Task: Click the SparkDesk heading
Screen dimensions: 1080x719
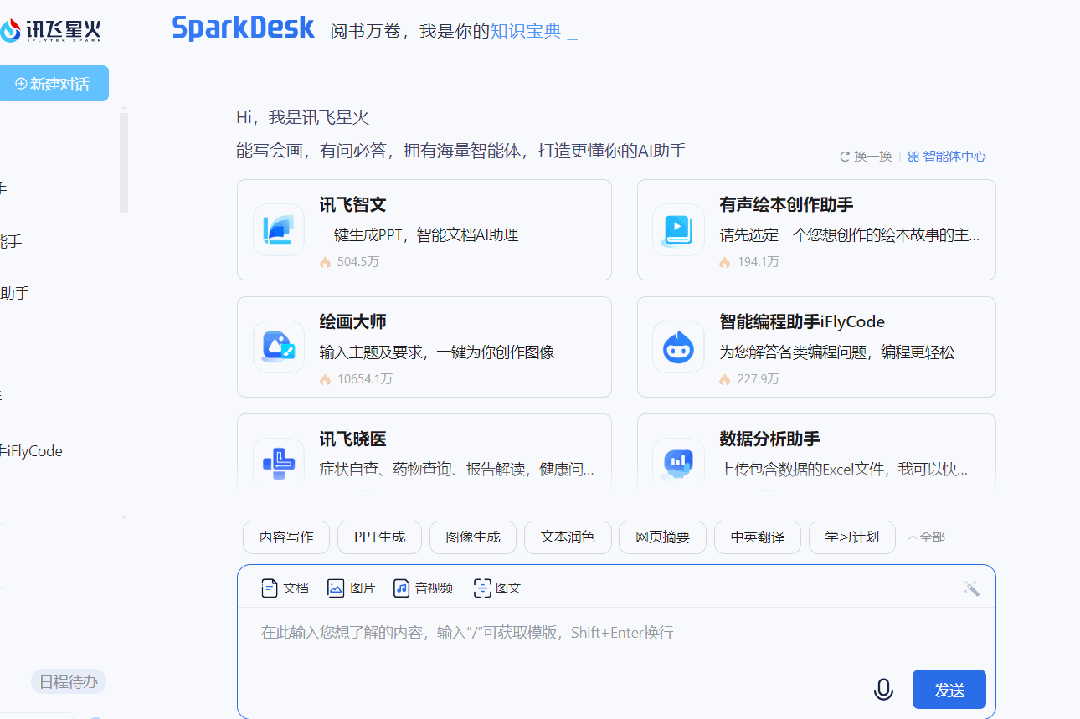Action: (x=243, y=28)
